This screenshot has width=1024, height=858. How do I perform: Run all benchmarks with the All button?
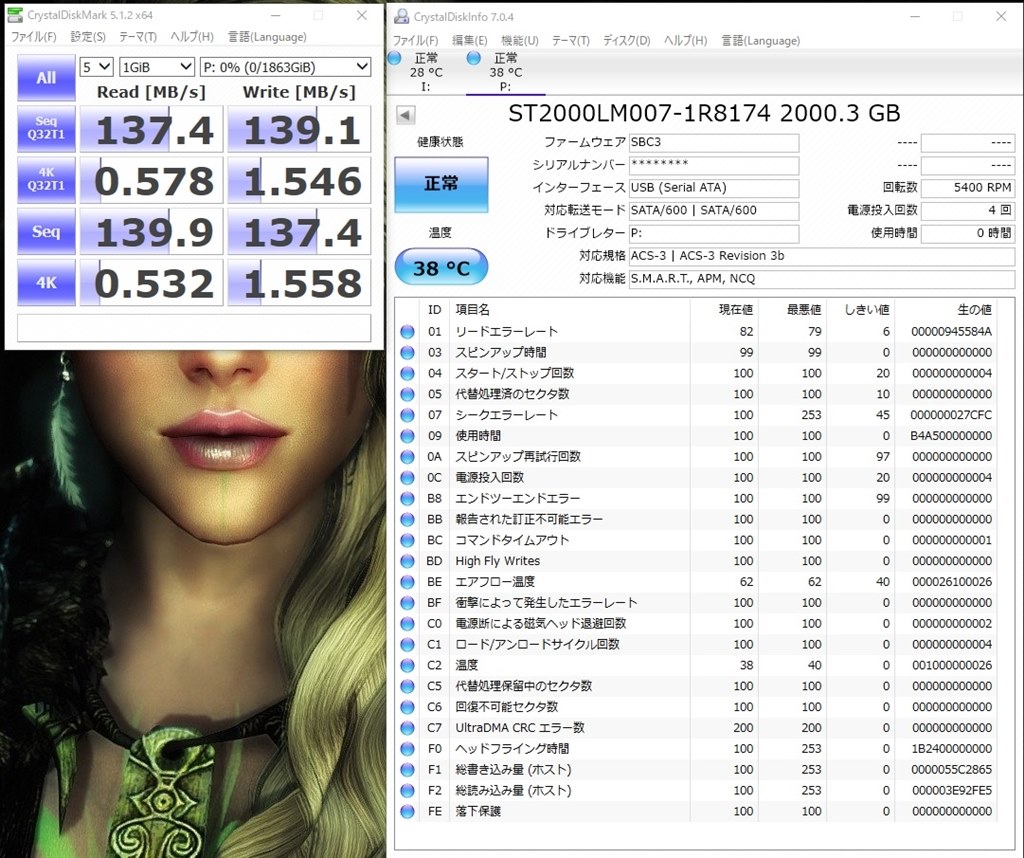[46, 78]
